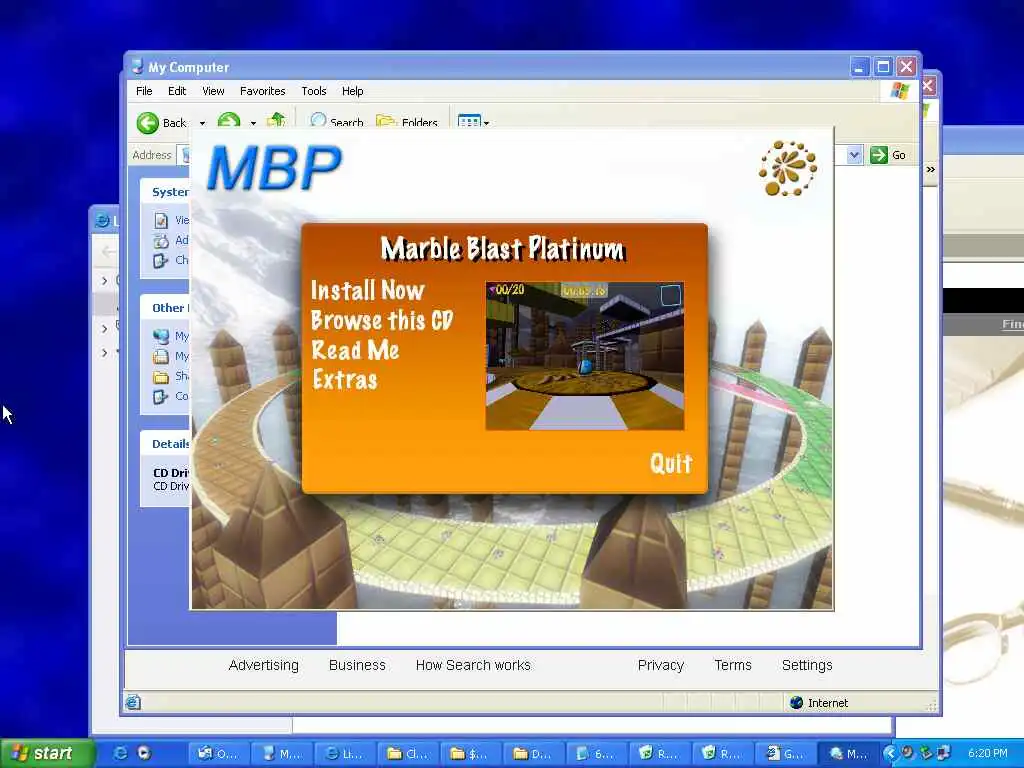Open How Search works link
The width and height of the screenshot is (1024, 768).
click(x=473, y=665)
